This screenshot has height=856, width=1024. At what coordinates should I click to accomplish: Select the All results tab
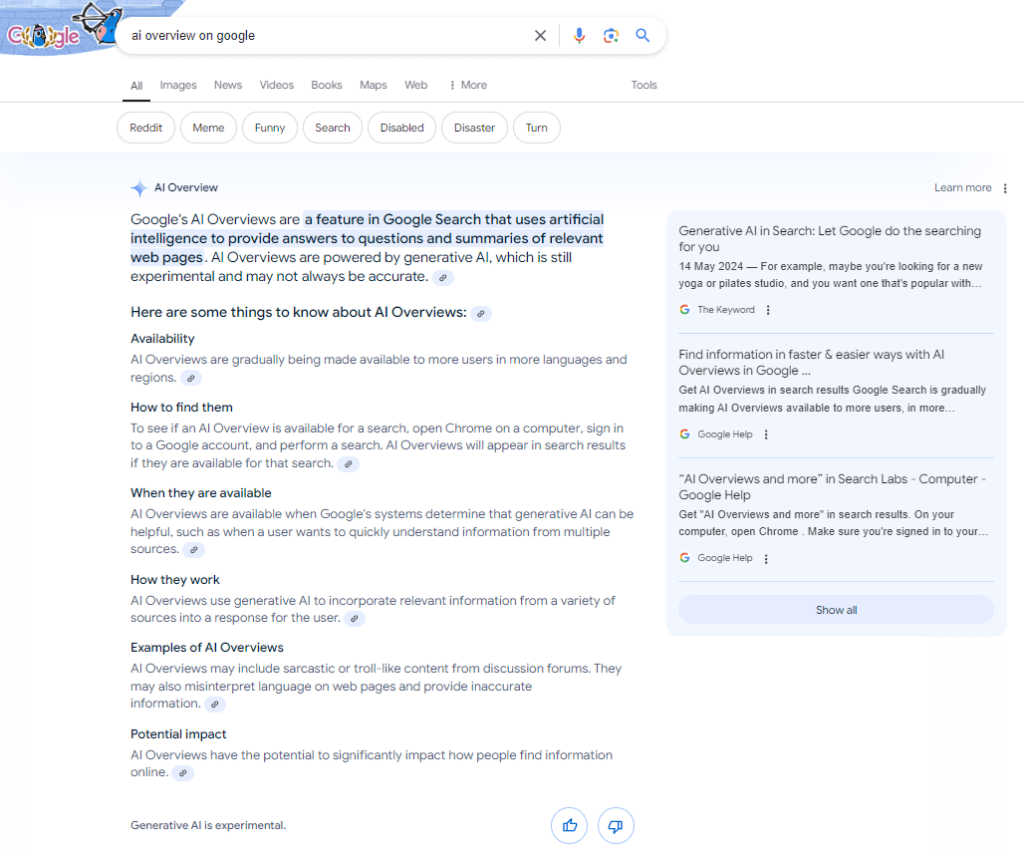[x=136, y=86]
